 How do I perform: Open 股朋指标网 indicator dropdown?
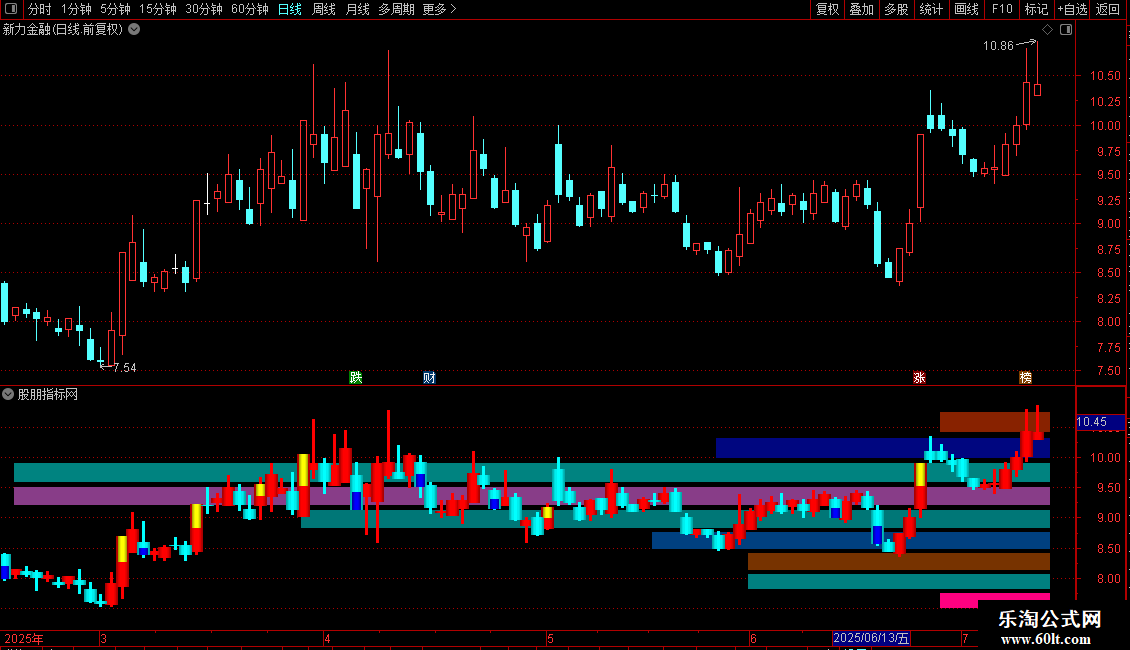point(8,394)
